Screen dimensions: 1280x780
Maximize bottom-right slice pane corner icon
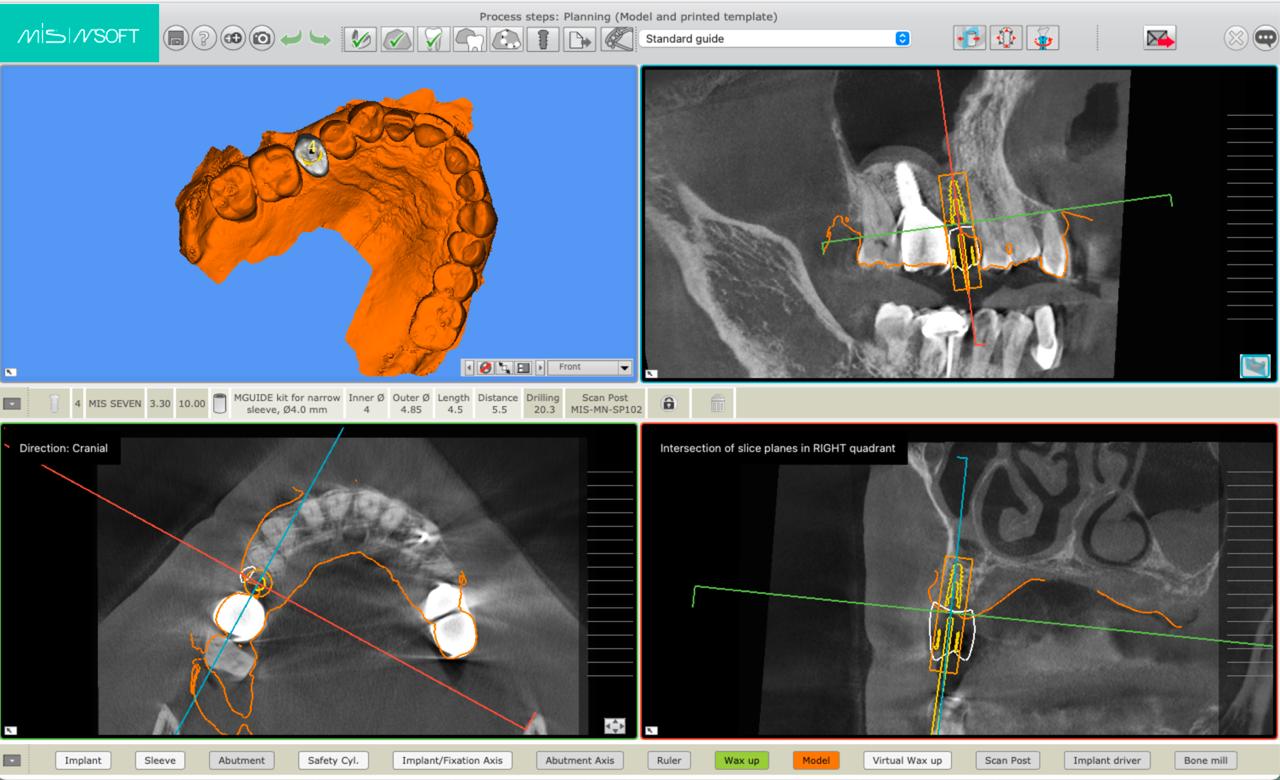pyautogui.click(x=652, y=730)
